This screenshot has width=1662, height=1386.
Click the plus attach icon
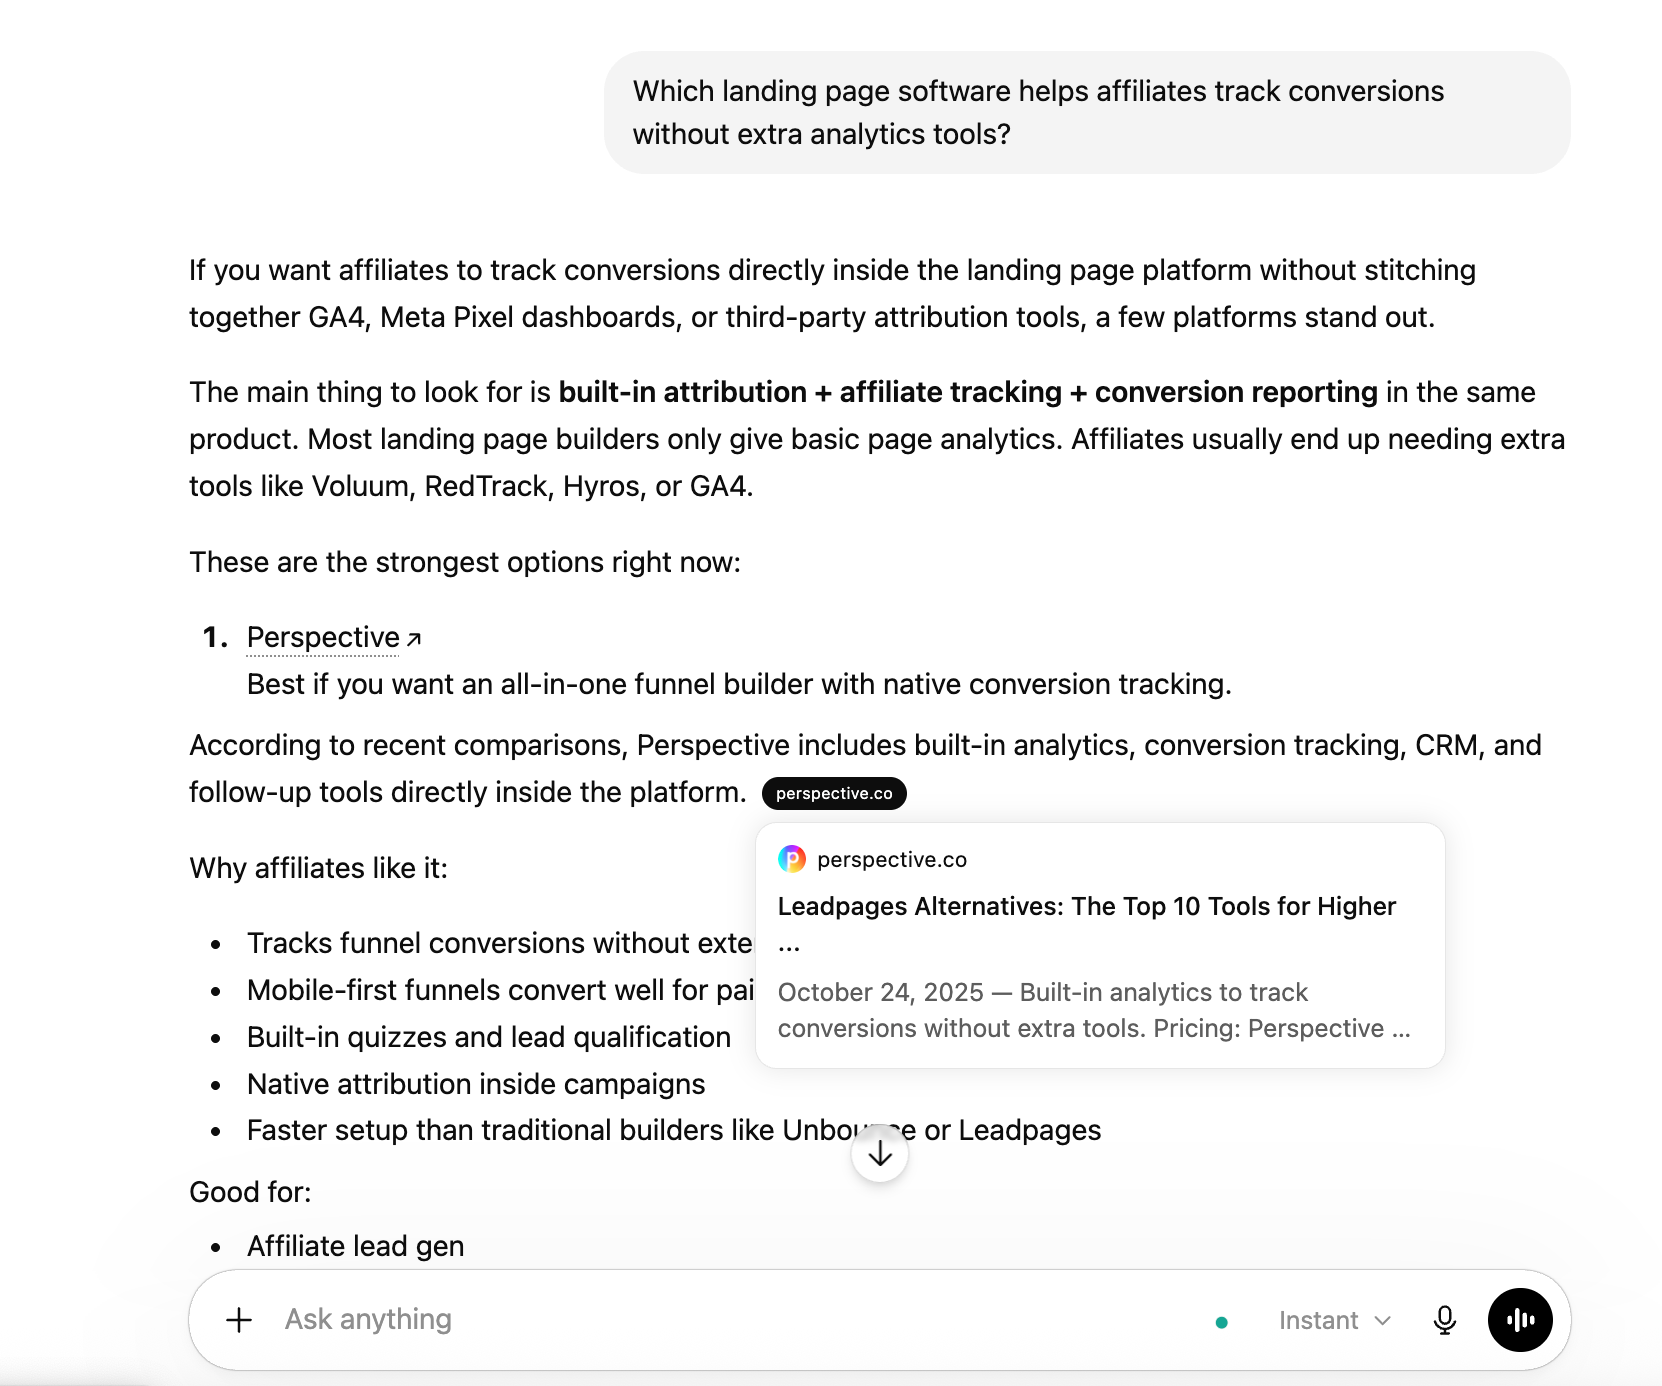tap(239, 1320)
